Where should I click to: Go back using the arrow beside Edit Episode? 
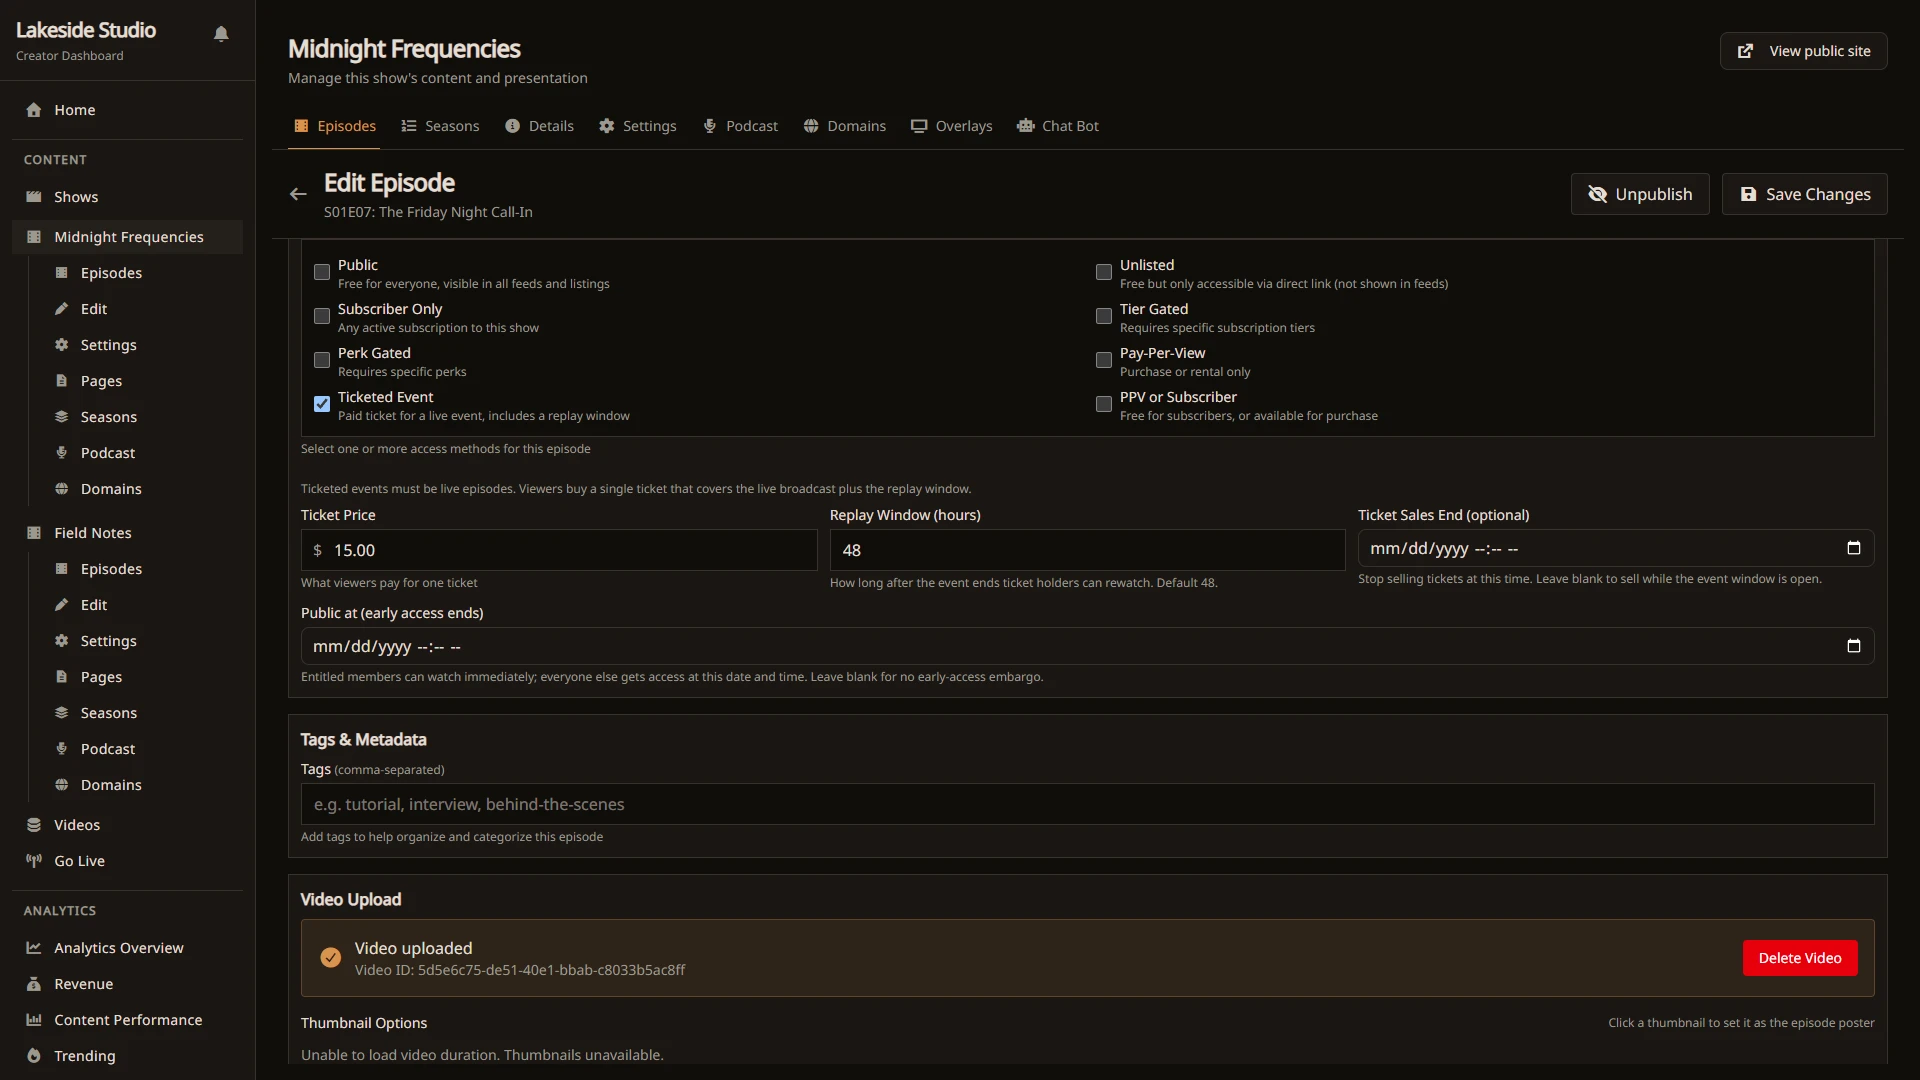click(298, 194)
